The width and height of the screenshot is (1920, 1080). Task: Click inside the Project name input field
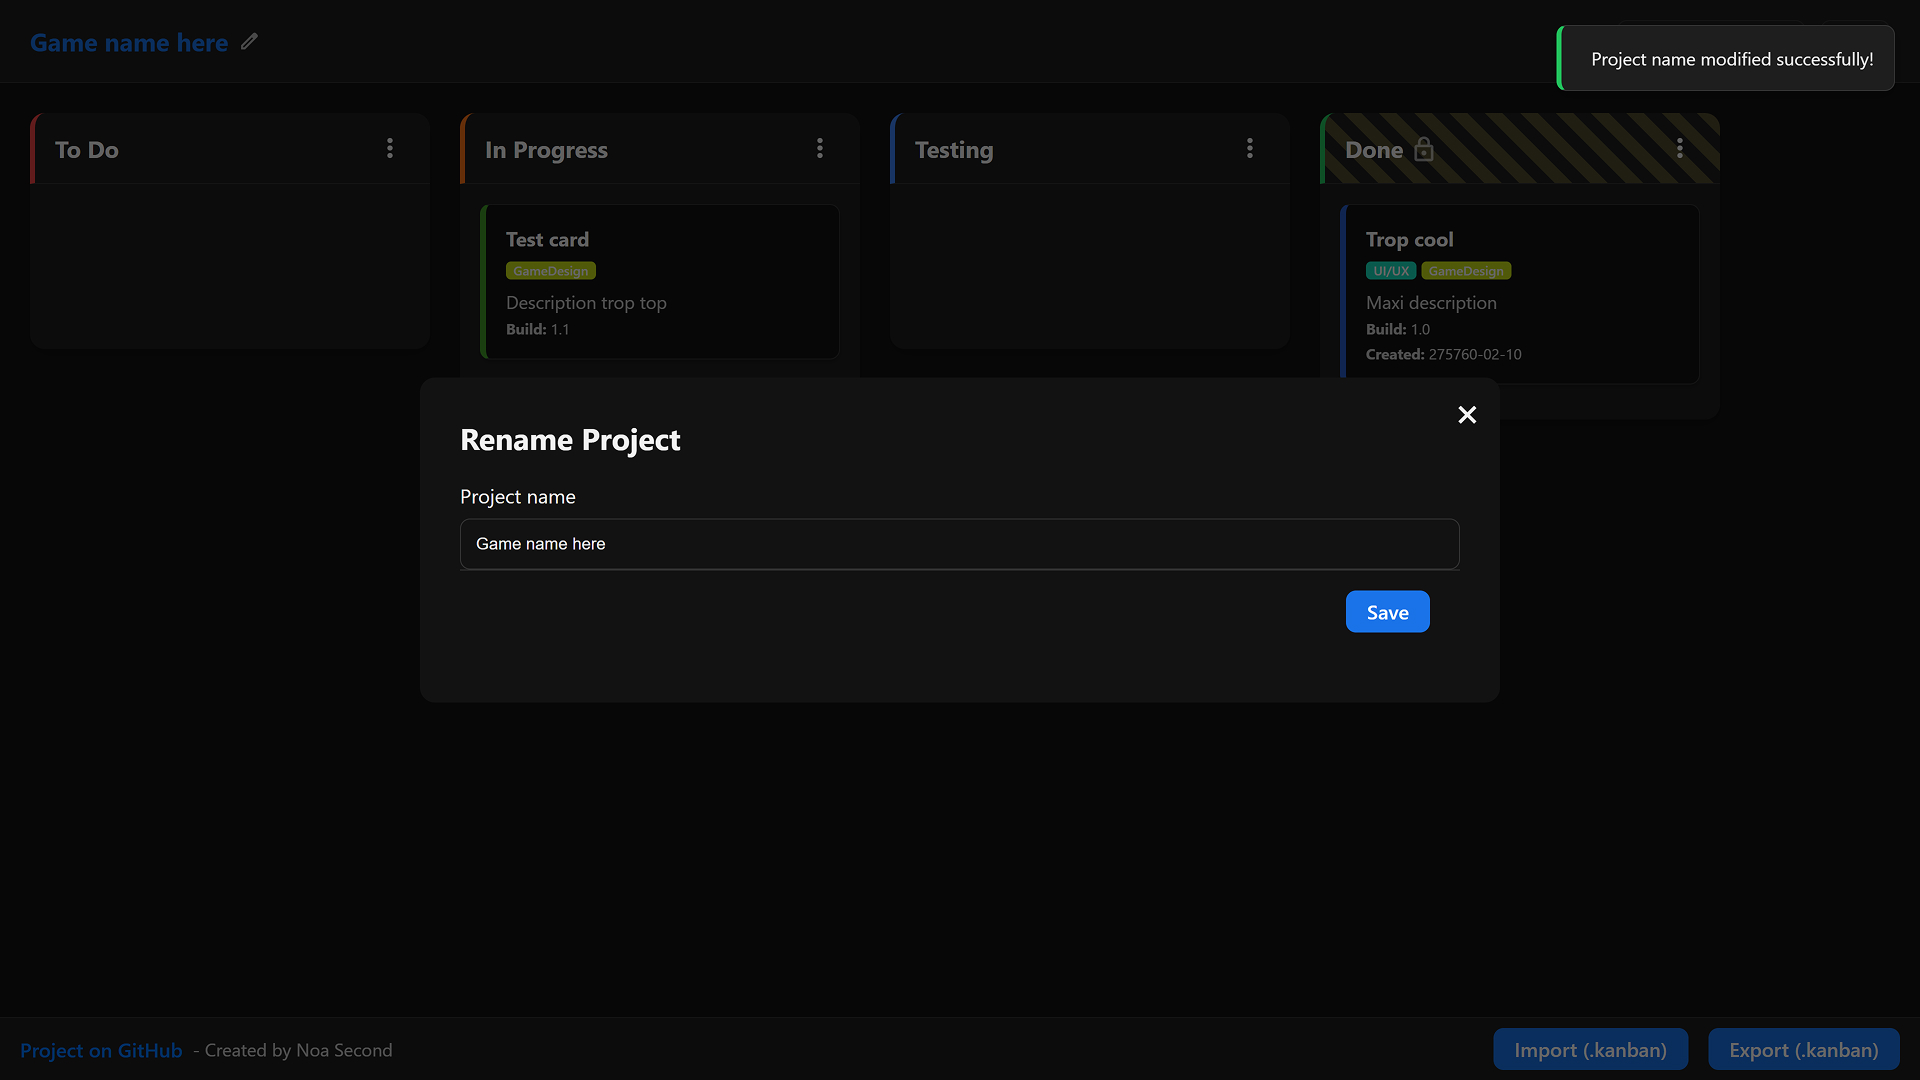coord(959,544)
